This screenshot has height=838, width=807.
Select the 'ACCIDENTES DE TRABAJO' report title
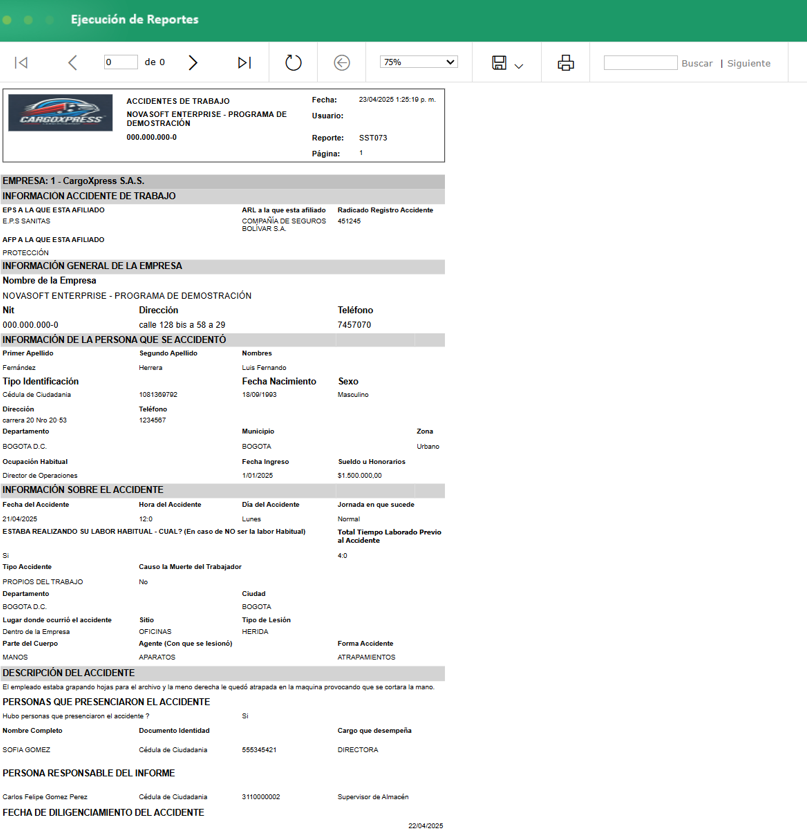[x=178, y=101]
